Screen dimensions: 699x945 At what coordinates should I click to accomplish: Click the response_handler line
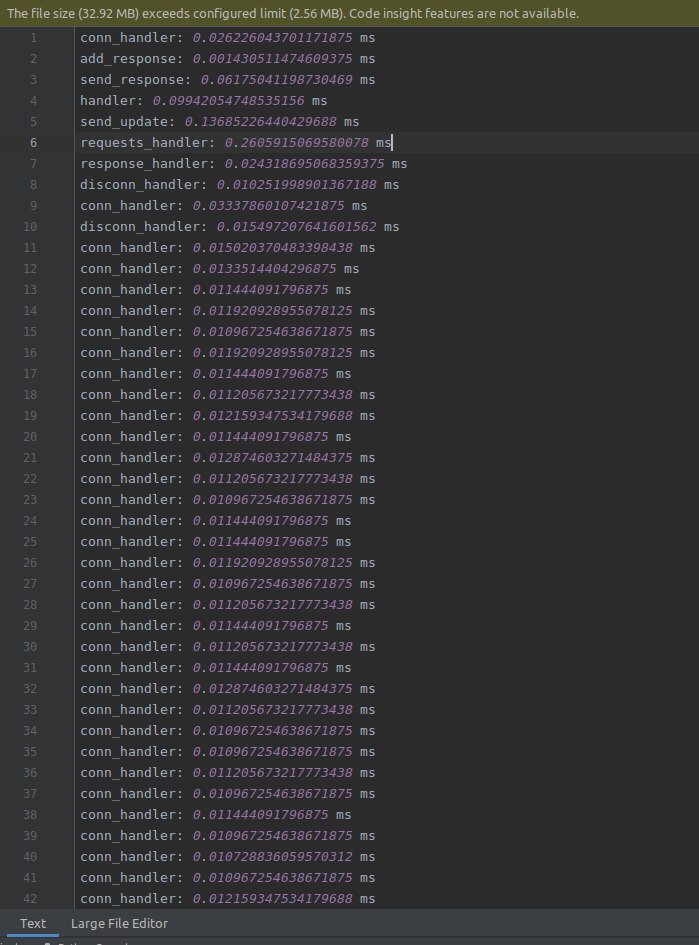click(243, 164)
